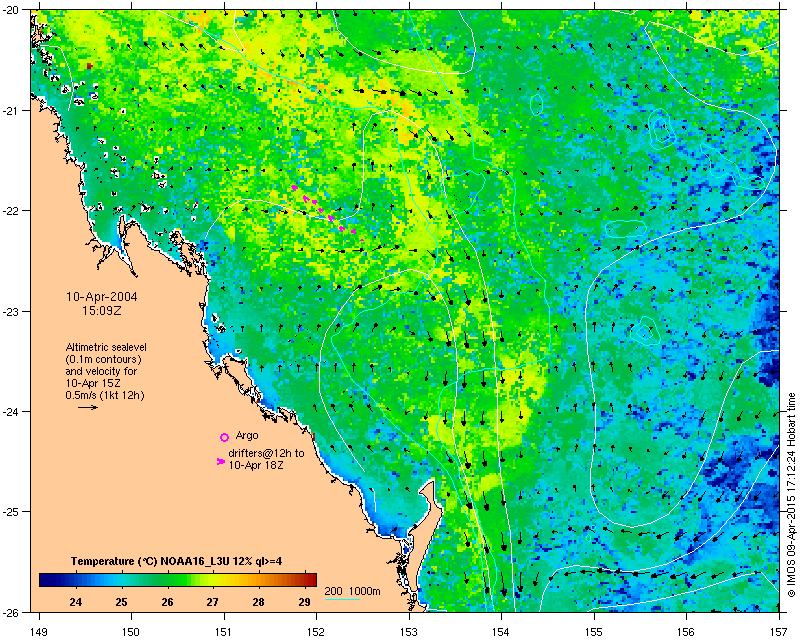The width and height of the screenshot is (800, 640).
Task: Click the longitude axis label 156
Action: coord(687,632)
